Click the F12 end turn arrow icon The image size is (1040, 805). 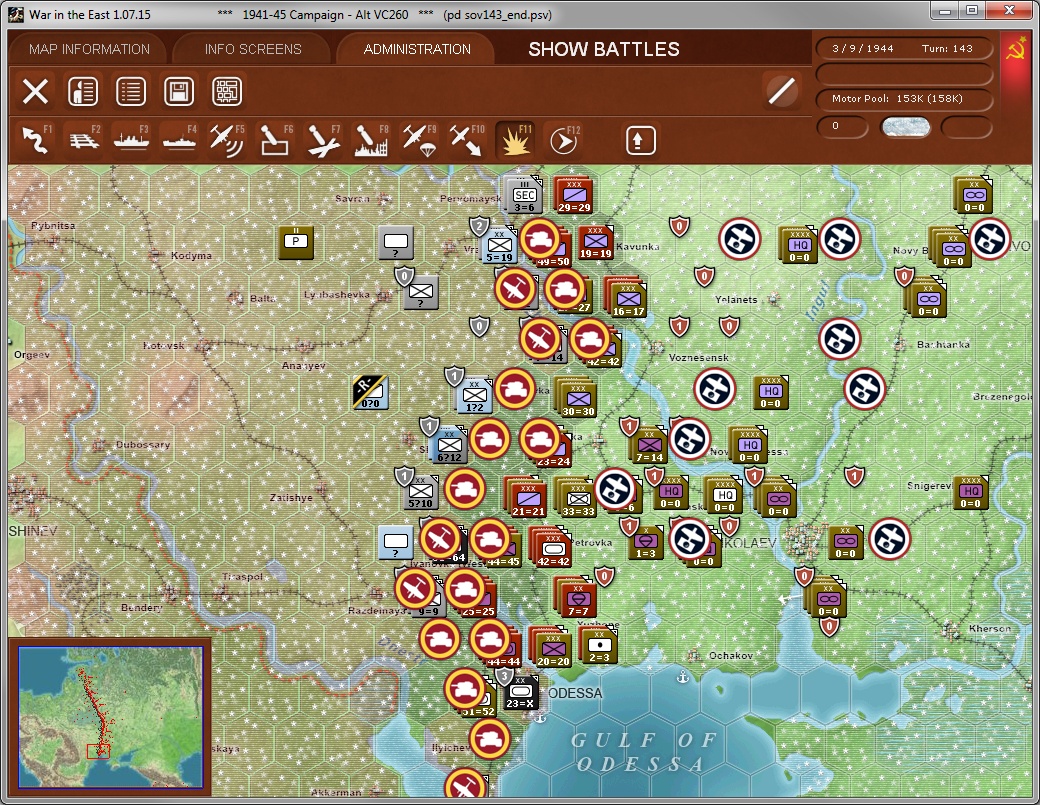(563, 140)
